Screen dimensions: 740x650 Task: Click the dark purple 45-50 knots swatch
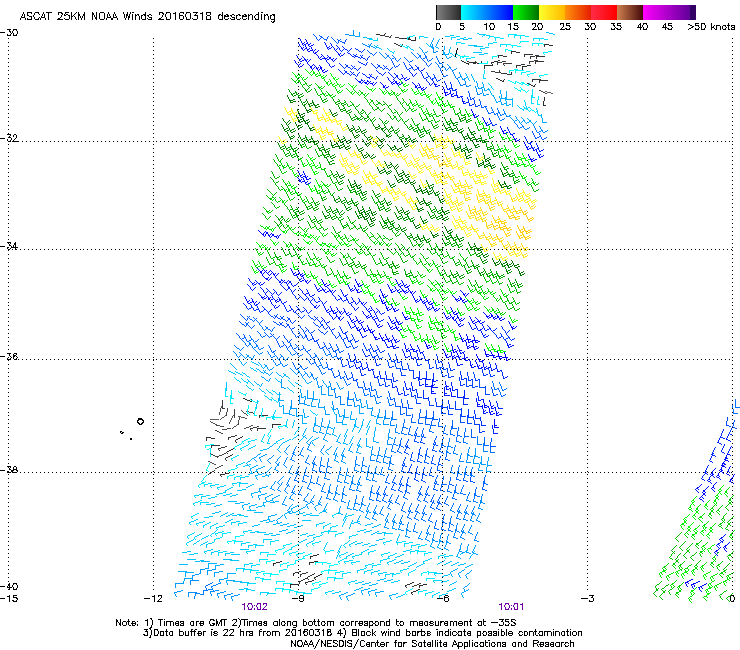tap(682, 12)
